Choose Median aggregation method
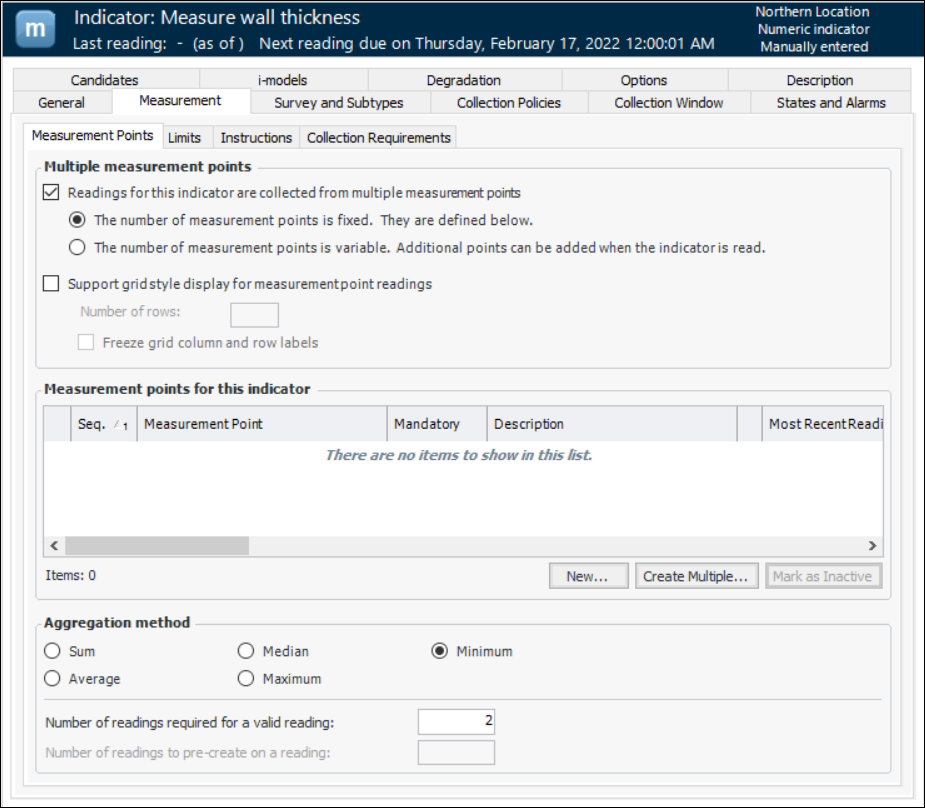The height and width of the screenshot is (808, 925). [246, 651]
